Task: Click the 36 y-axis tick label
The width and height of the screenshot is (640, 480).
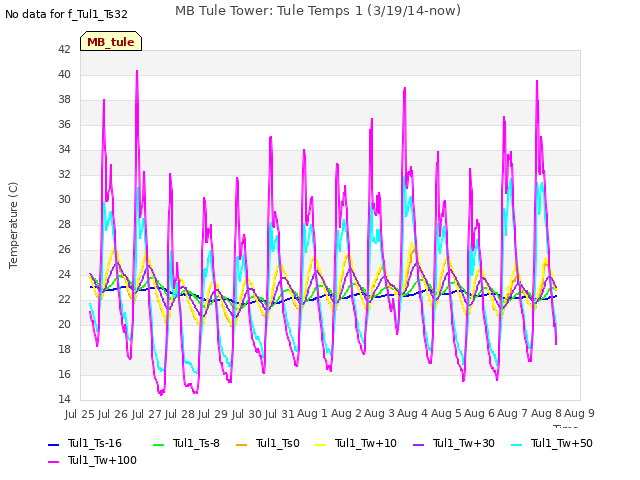Action: coord(64,124)
